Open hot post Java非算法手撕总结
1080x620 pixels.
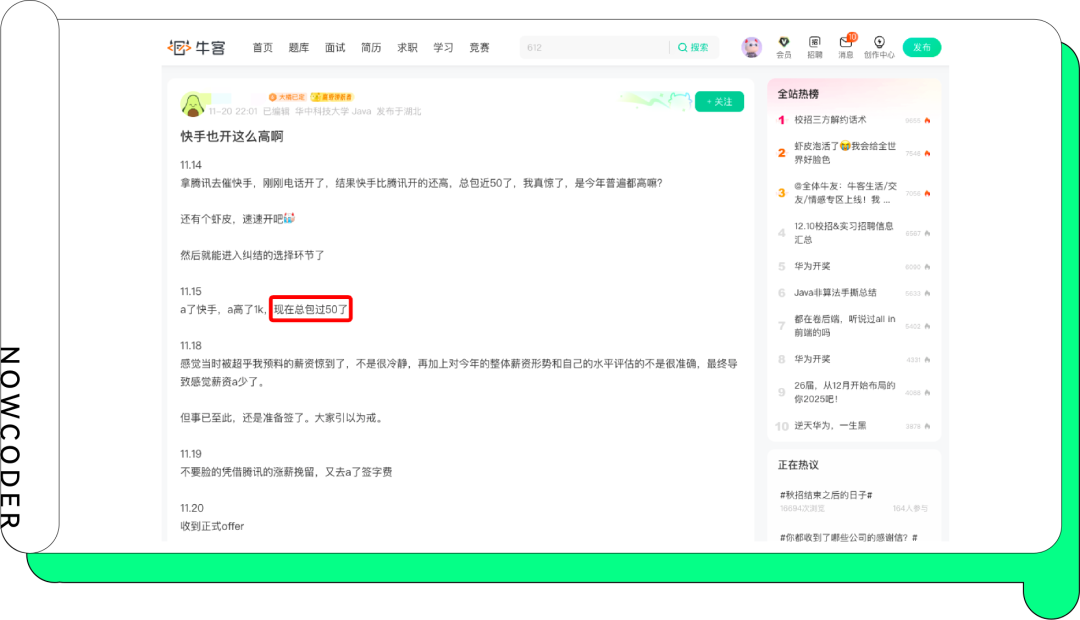pyautogui.click(x=835, y=293)
